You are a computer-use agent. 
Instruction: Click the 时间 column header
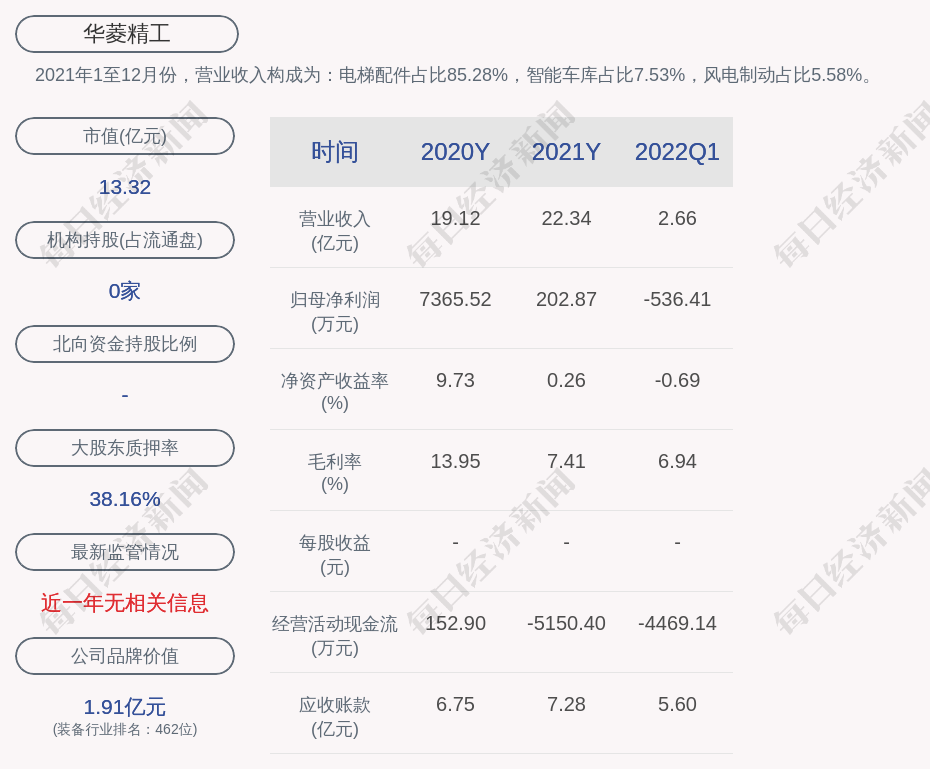tap(335, 152)
